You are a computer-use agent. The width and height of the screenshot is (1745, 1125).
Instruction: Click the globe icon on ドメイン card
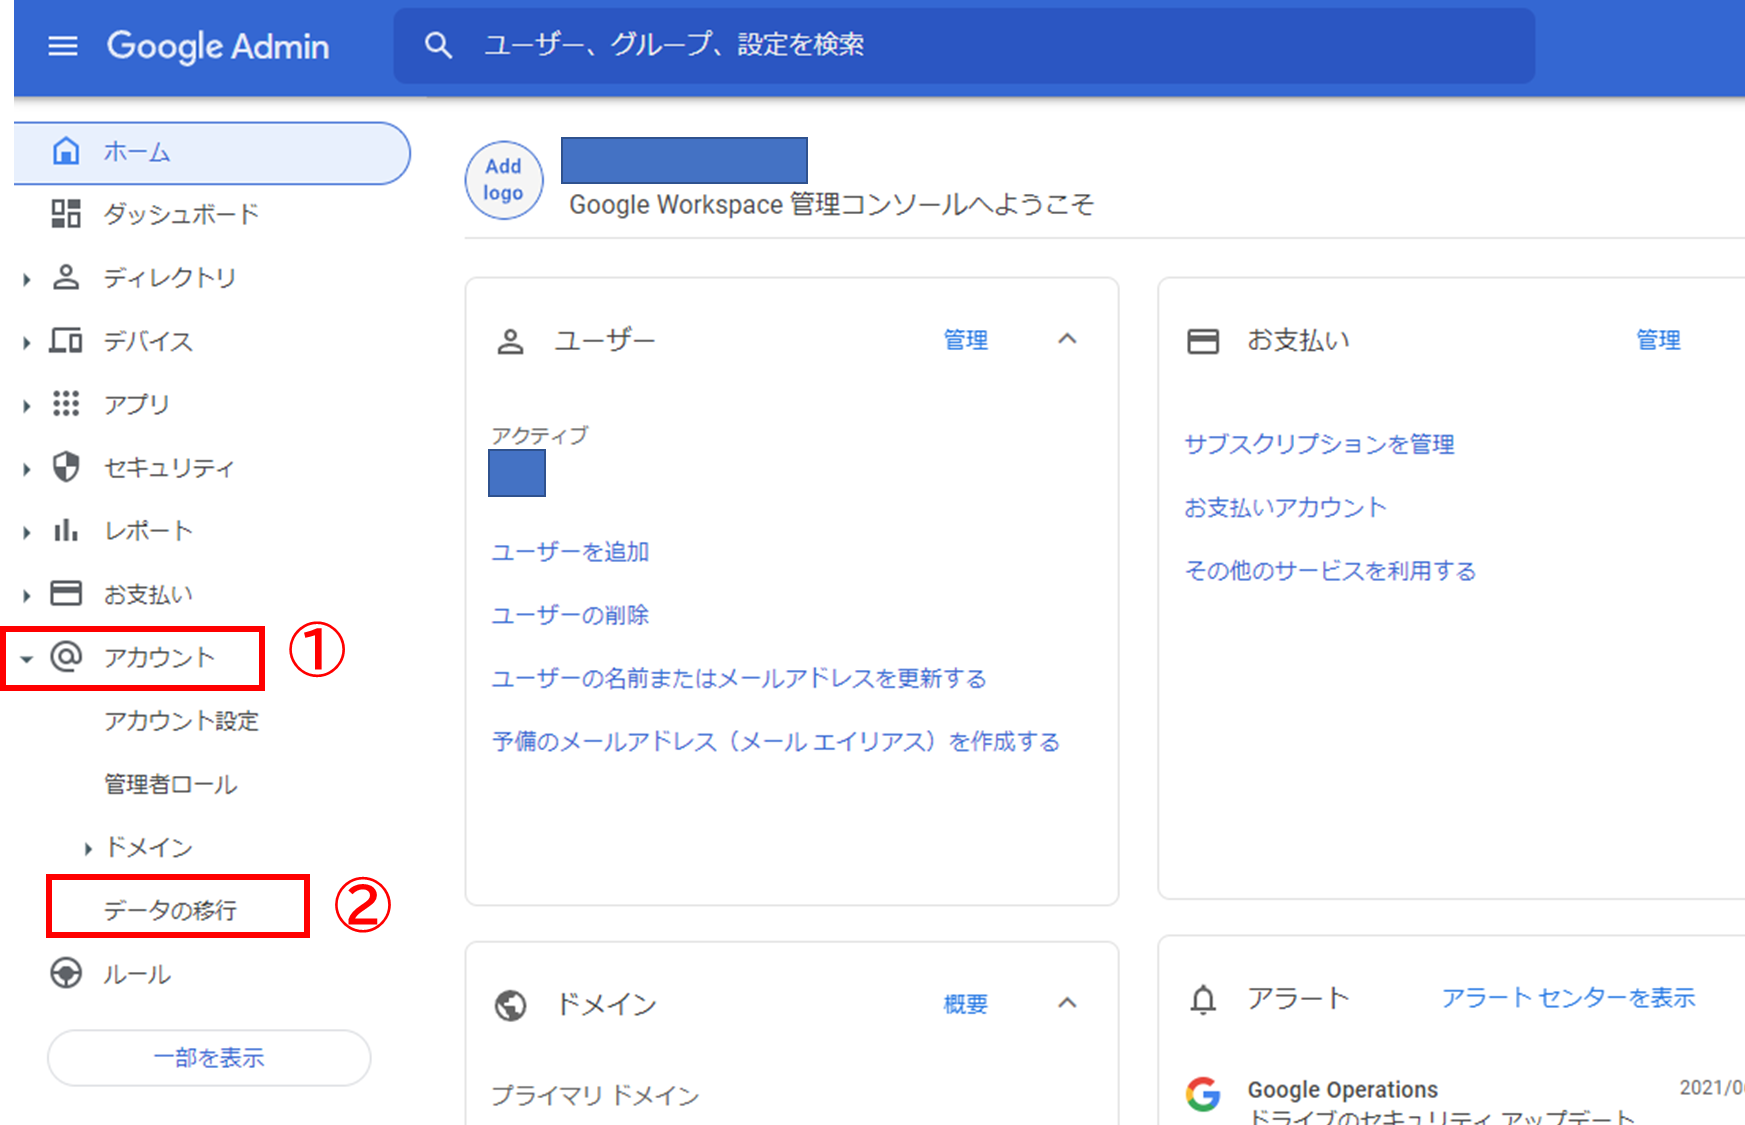511,1005
